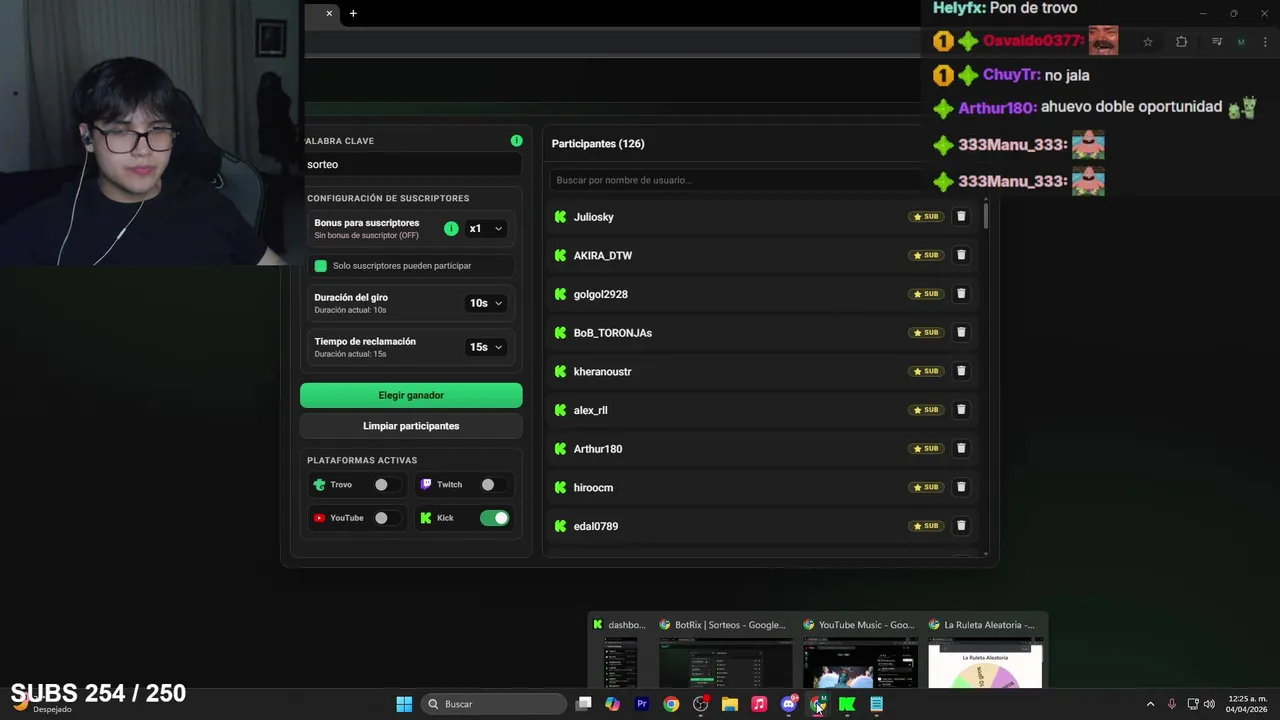Click the green info icon beside Palabra Clave
The width and height of the screenshot is (1280, 720).
516,141
